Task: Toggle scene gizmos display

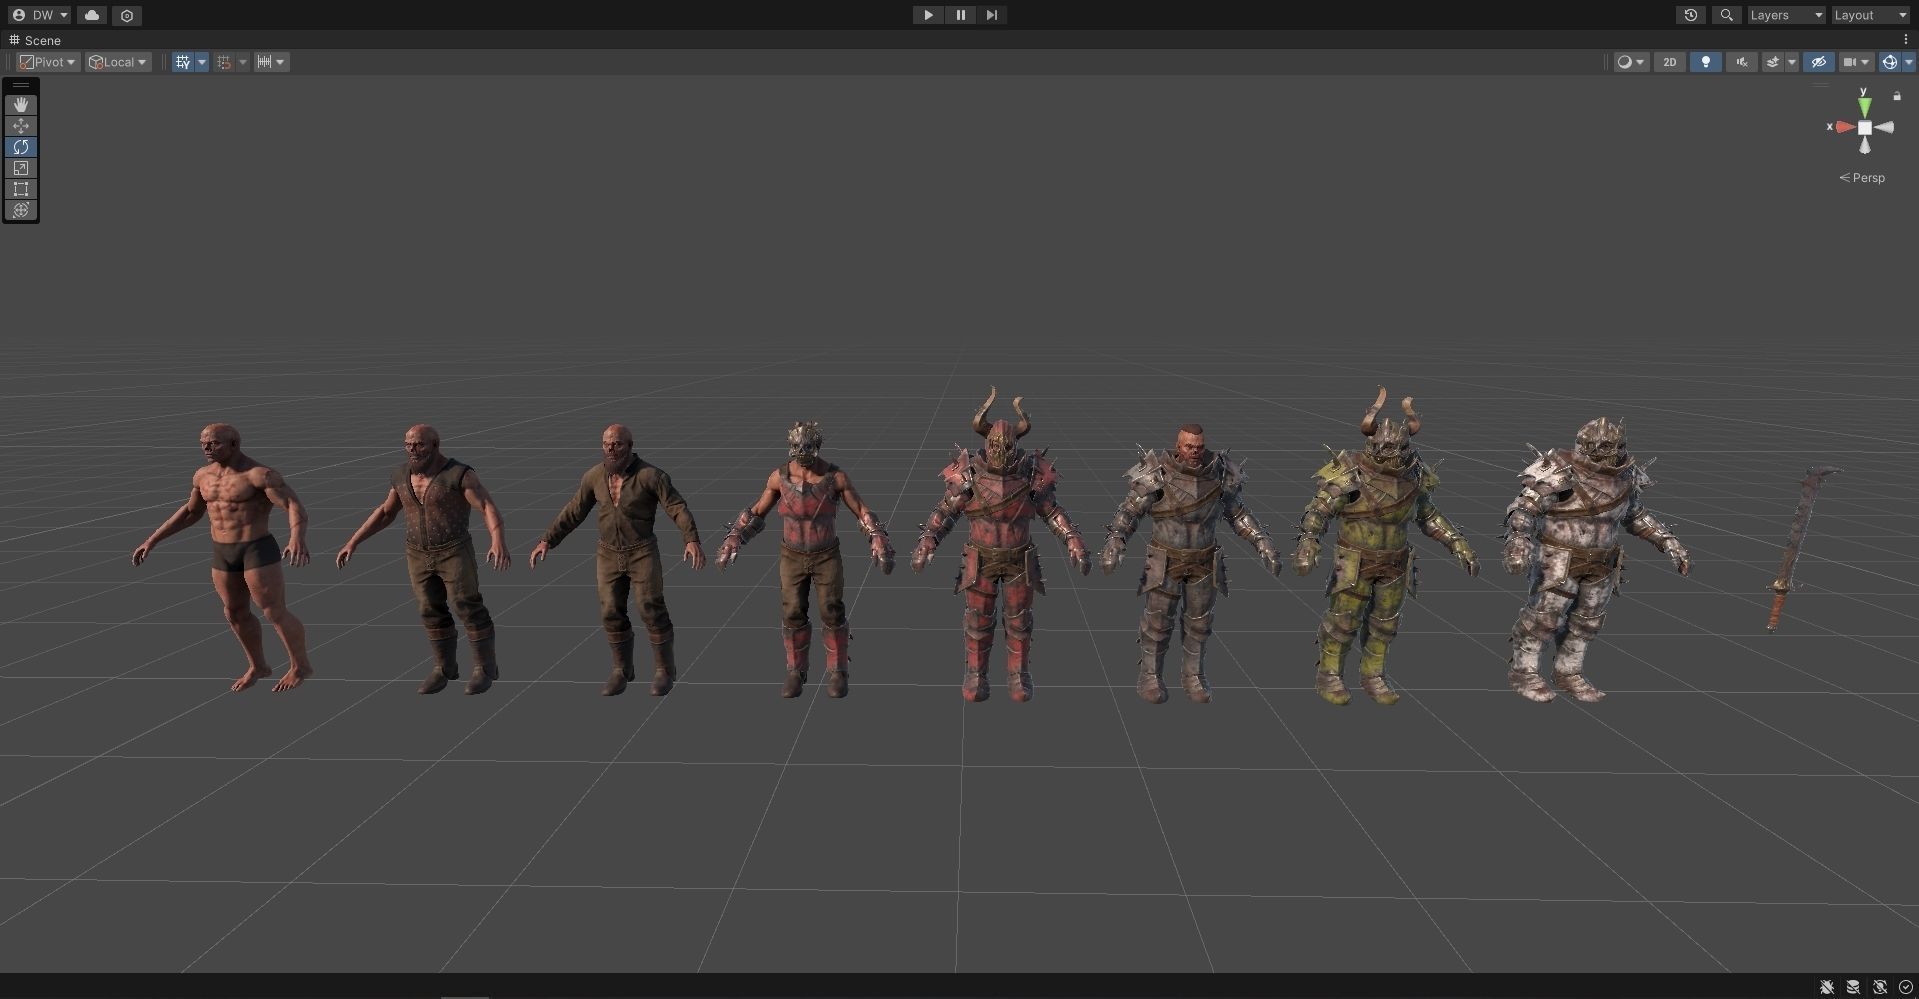Action: (x=1889, y=62)
